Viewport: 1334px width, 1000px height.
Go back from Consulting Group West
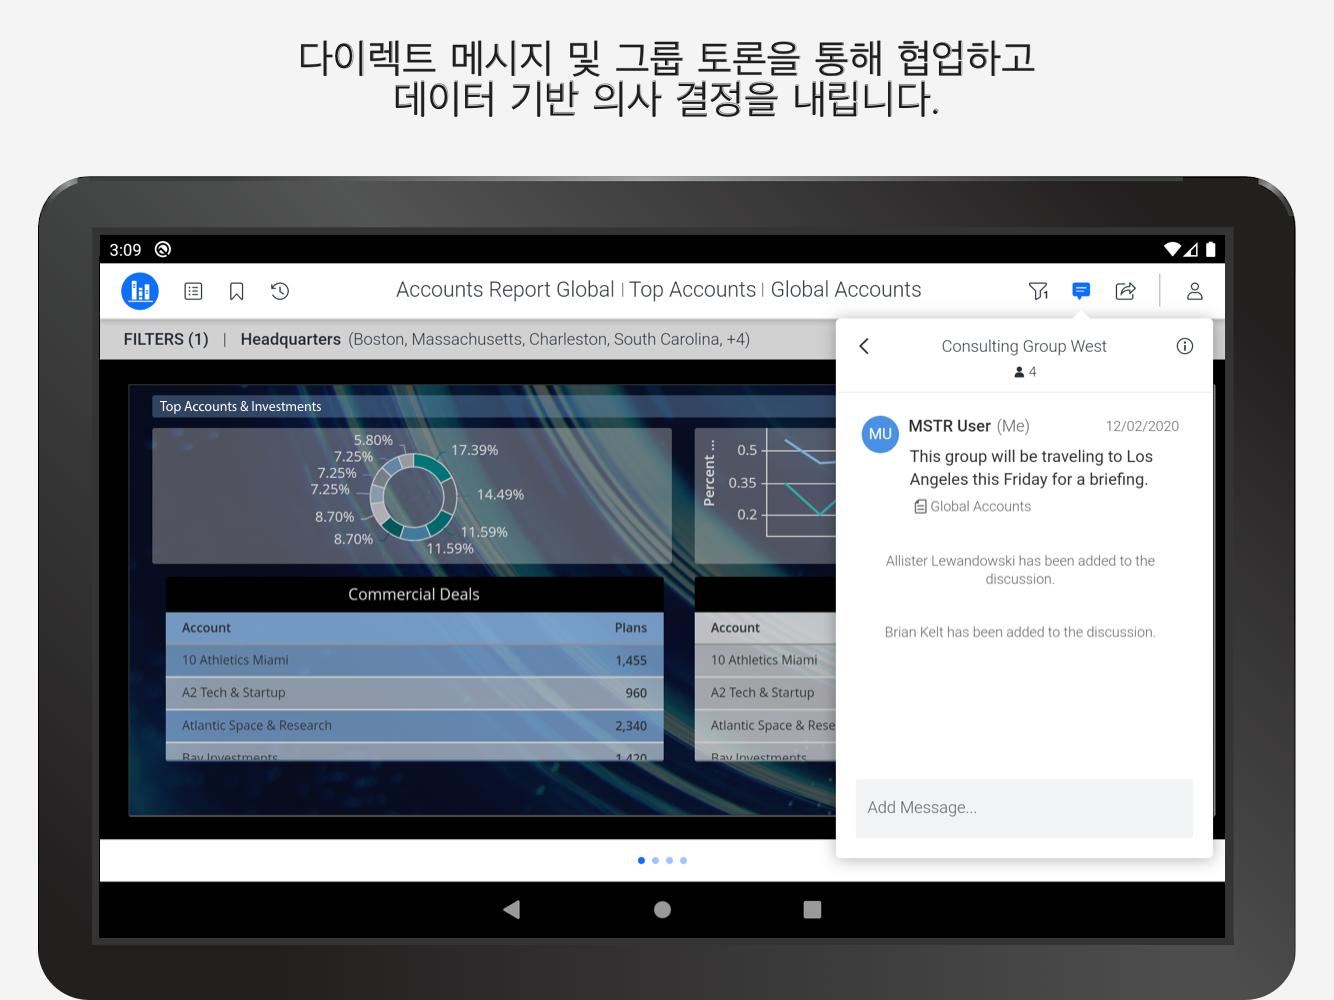[x=864, y=346]
